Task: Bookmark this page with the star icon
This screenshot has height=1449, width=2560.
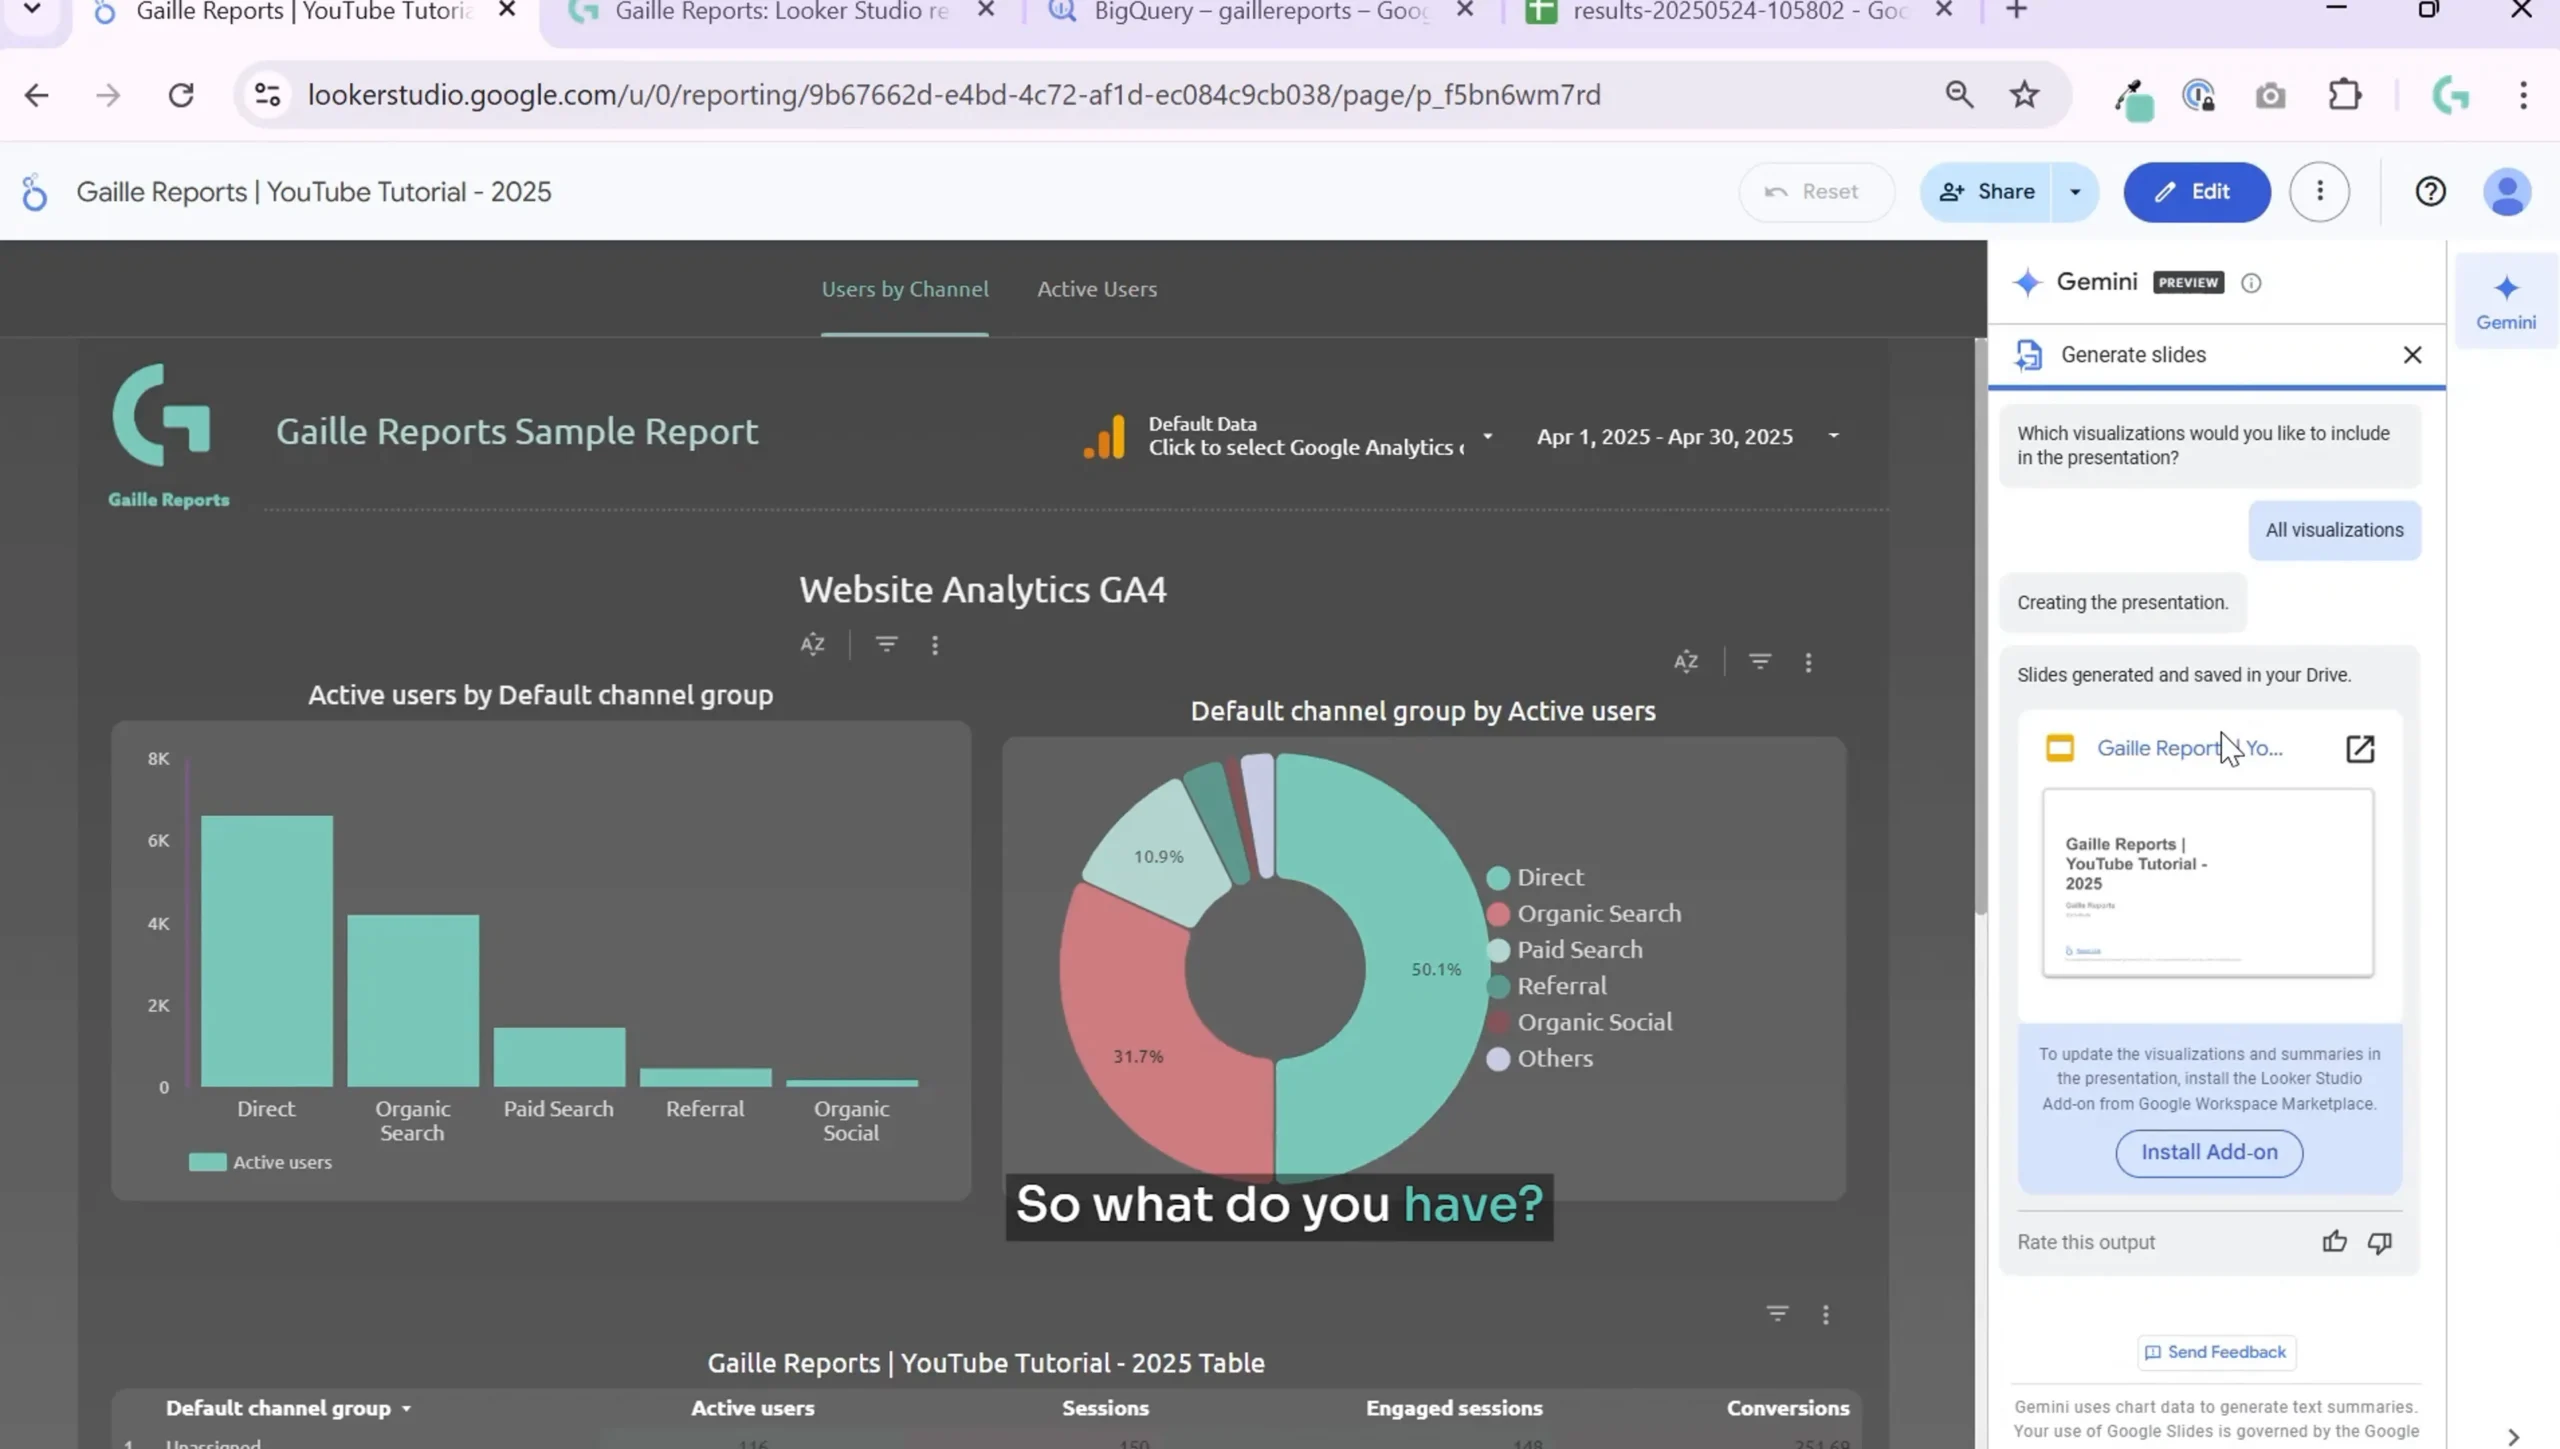Action: coord(2024,95)
